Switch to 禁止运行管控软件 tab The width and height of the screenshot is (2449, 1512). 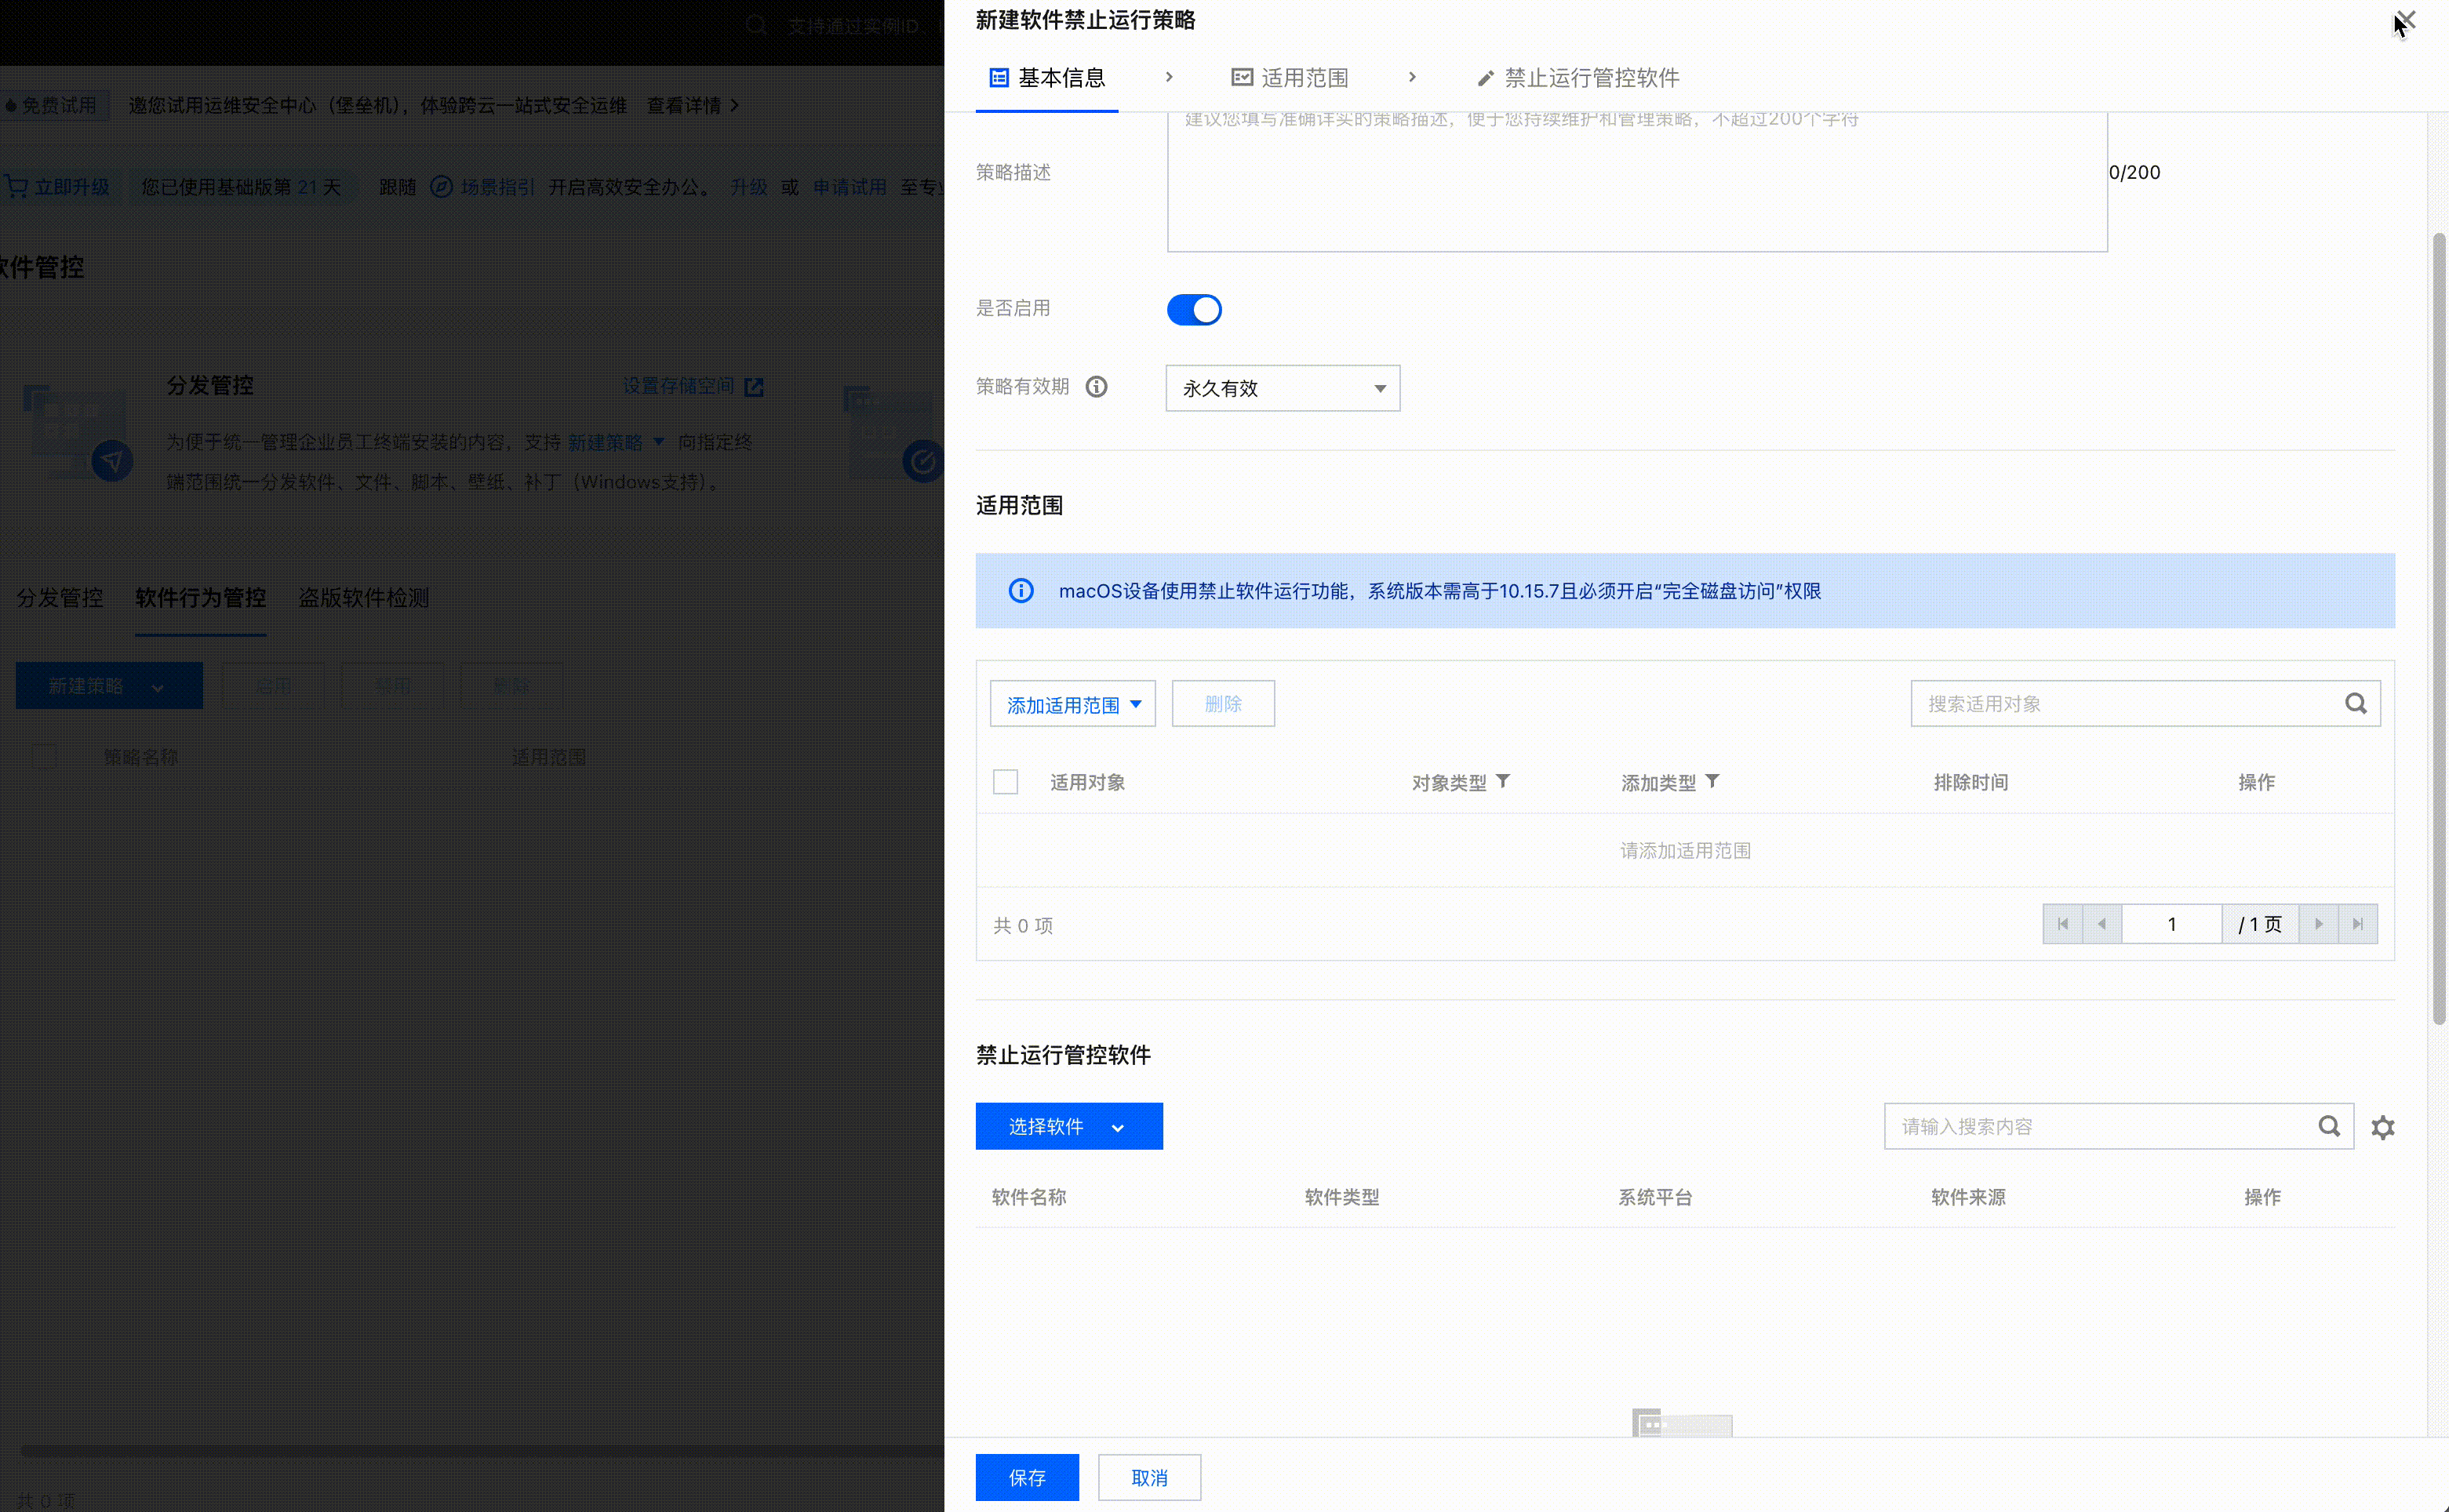coord(1578,78)
